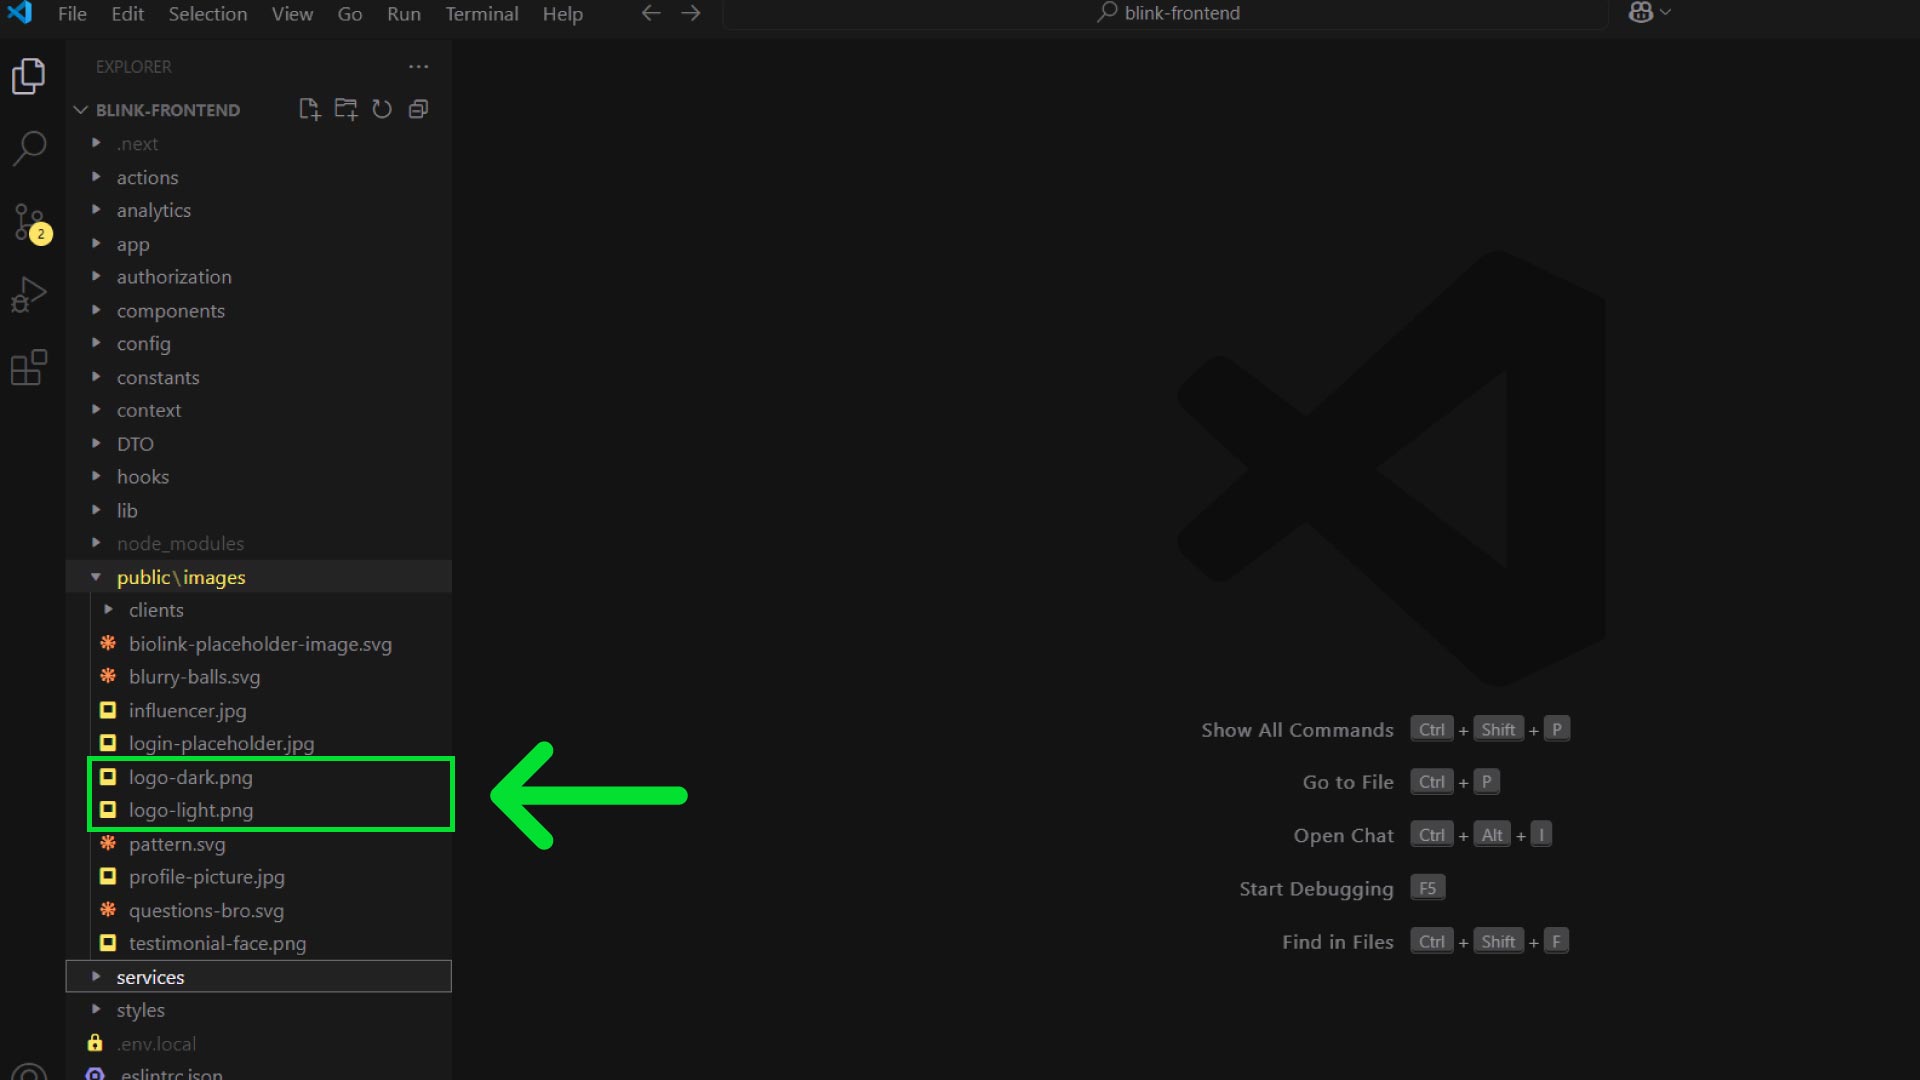Image resolution: width=1920 pixels, height=1080 pixels.
Task: Open the Search view in activity bar
Action: tap(29, 148)
